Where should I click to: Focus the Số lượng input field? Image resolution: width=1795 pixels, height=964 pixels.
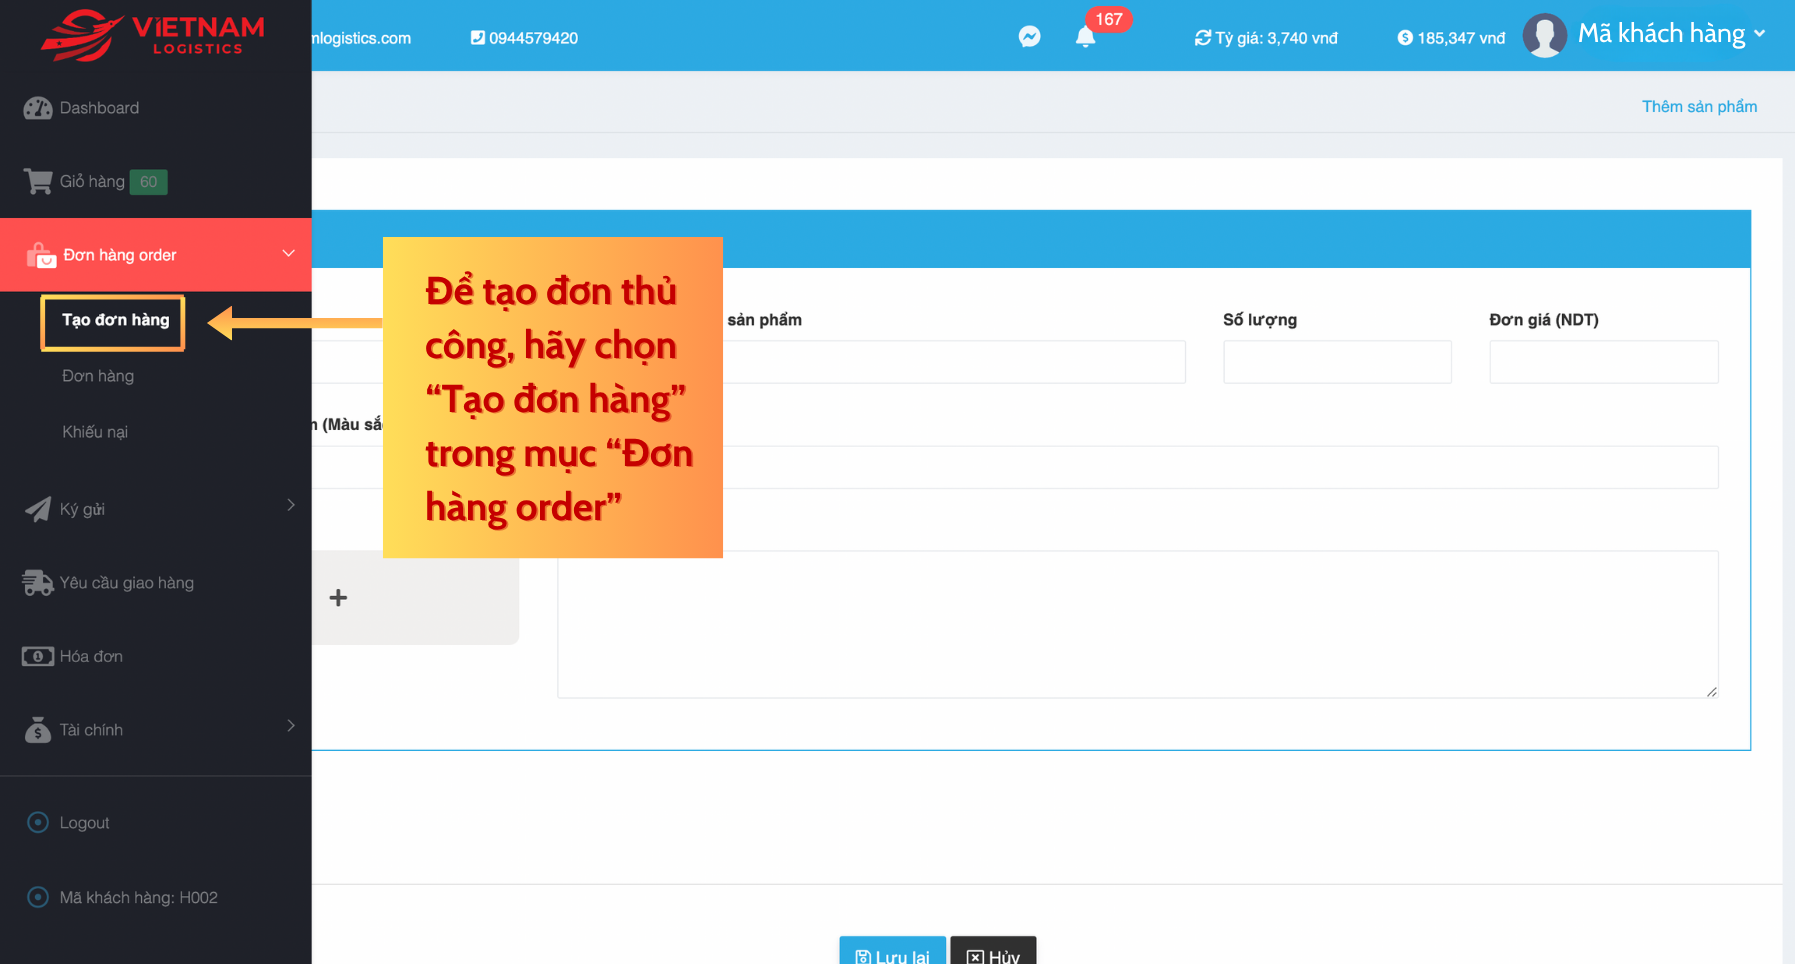coord(1337,362)
